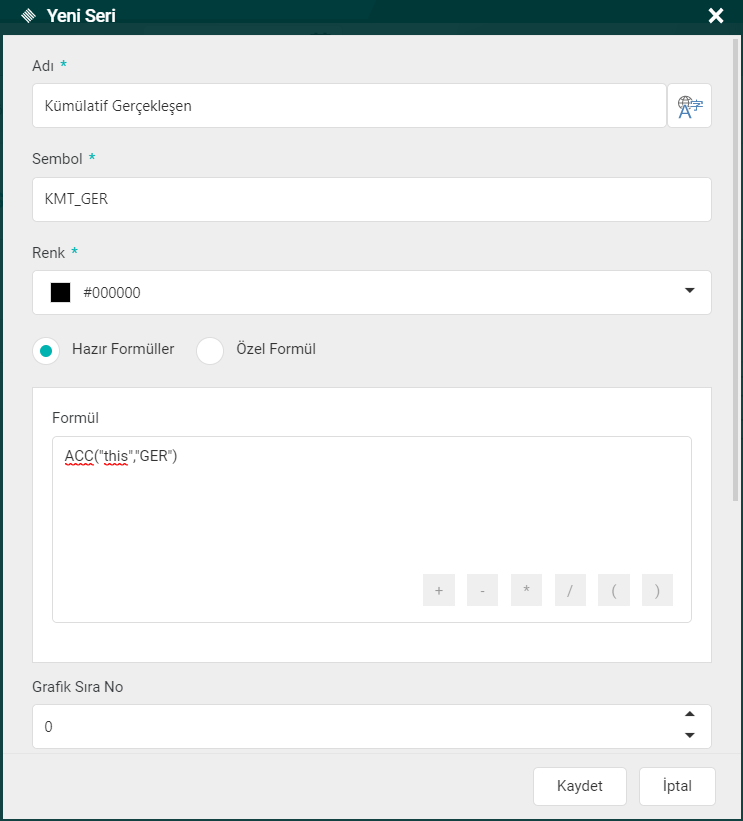Insert plus operator into formula
This screenshot has width=743, height=821.
coord(438,590)
